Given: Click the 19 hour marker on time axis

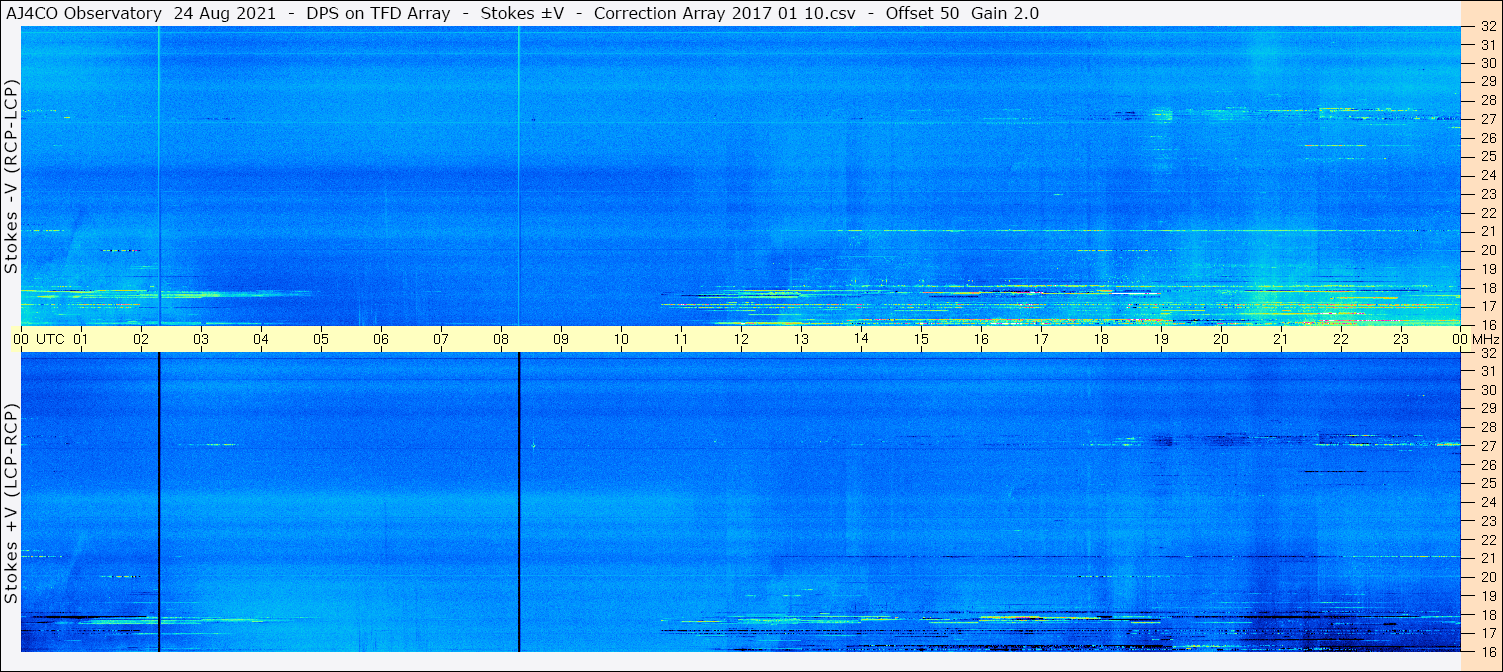Looking at the screenshot, I should pos(1161,339).
